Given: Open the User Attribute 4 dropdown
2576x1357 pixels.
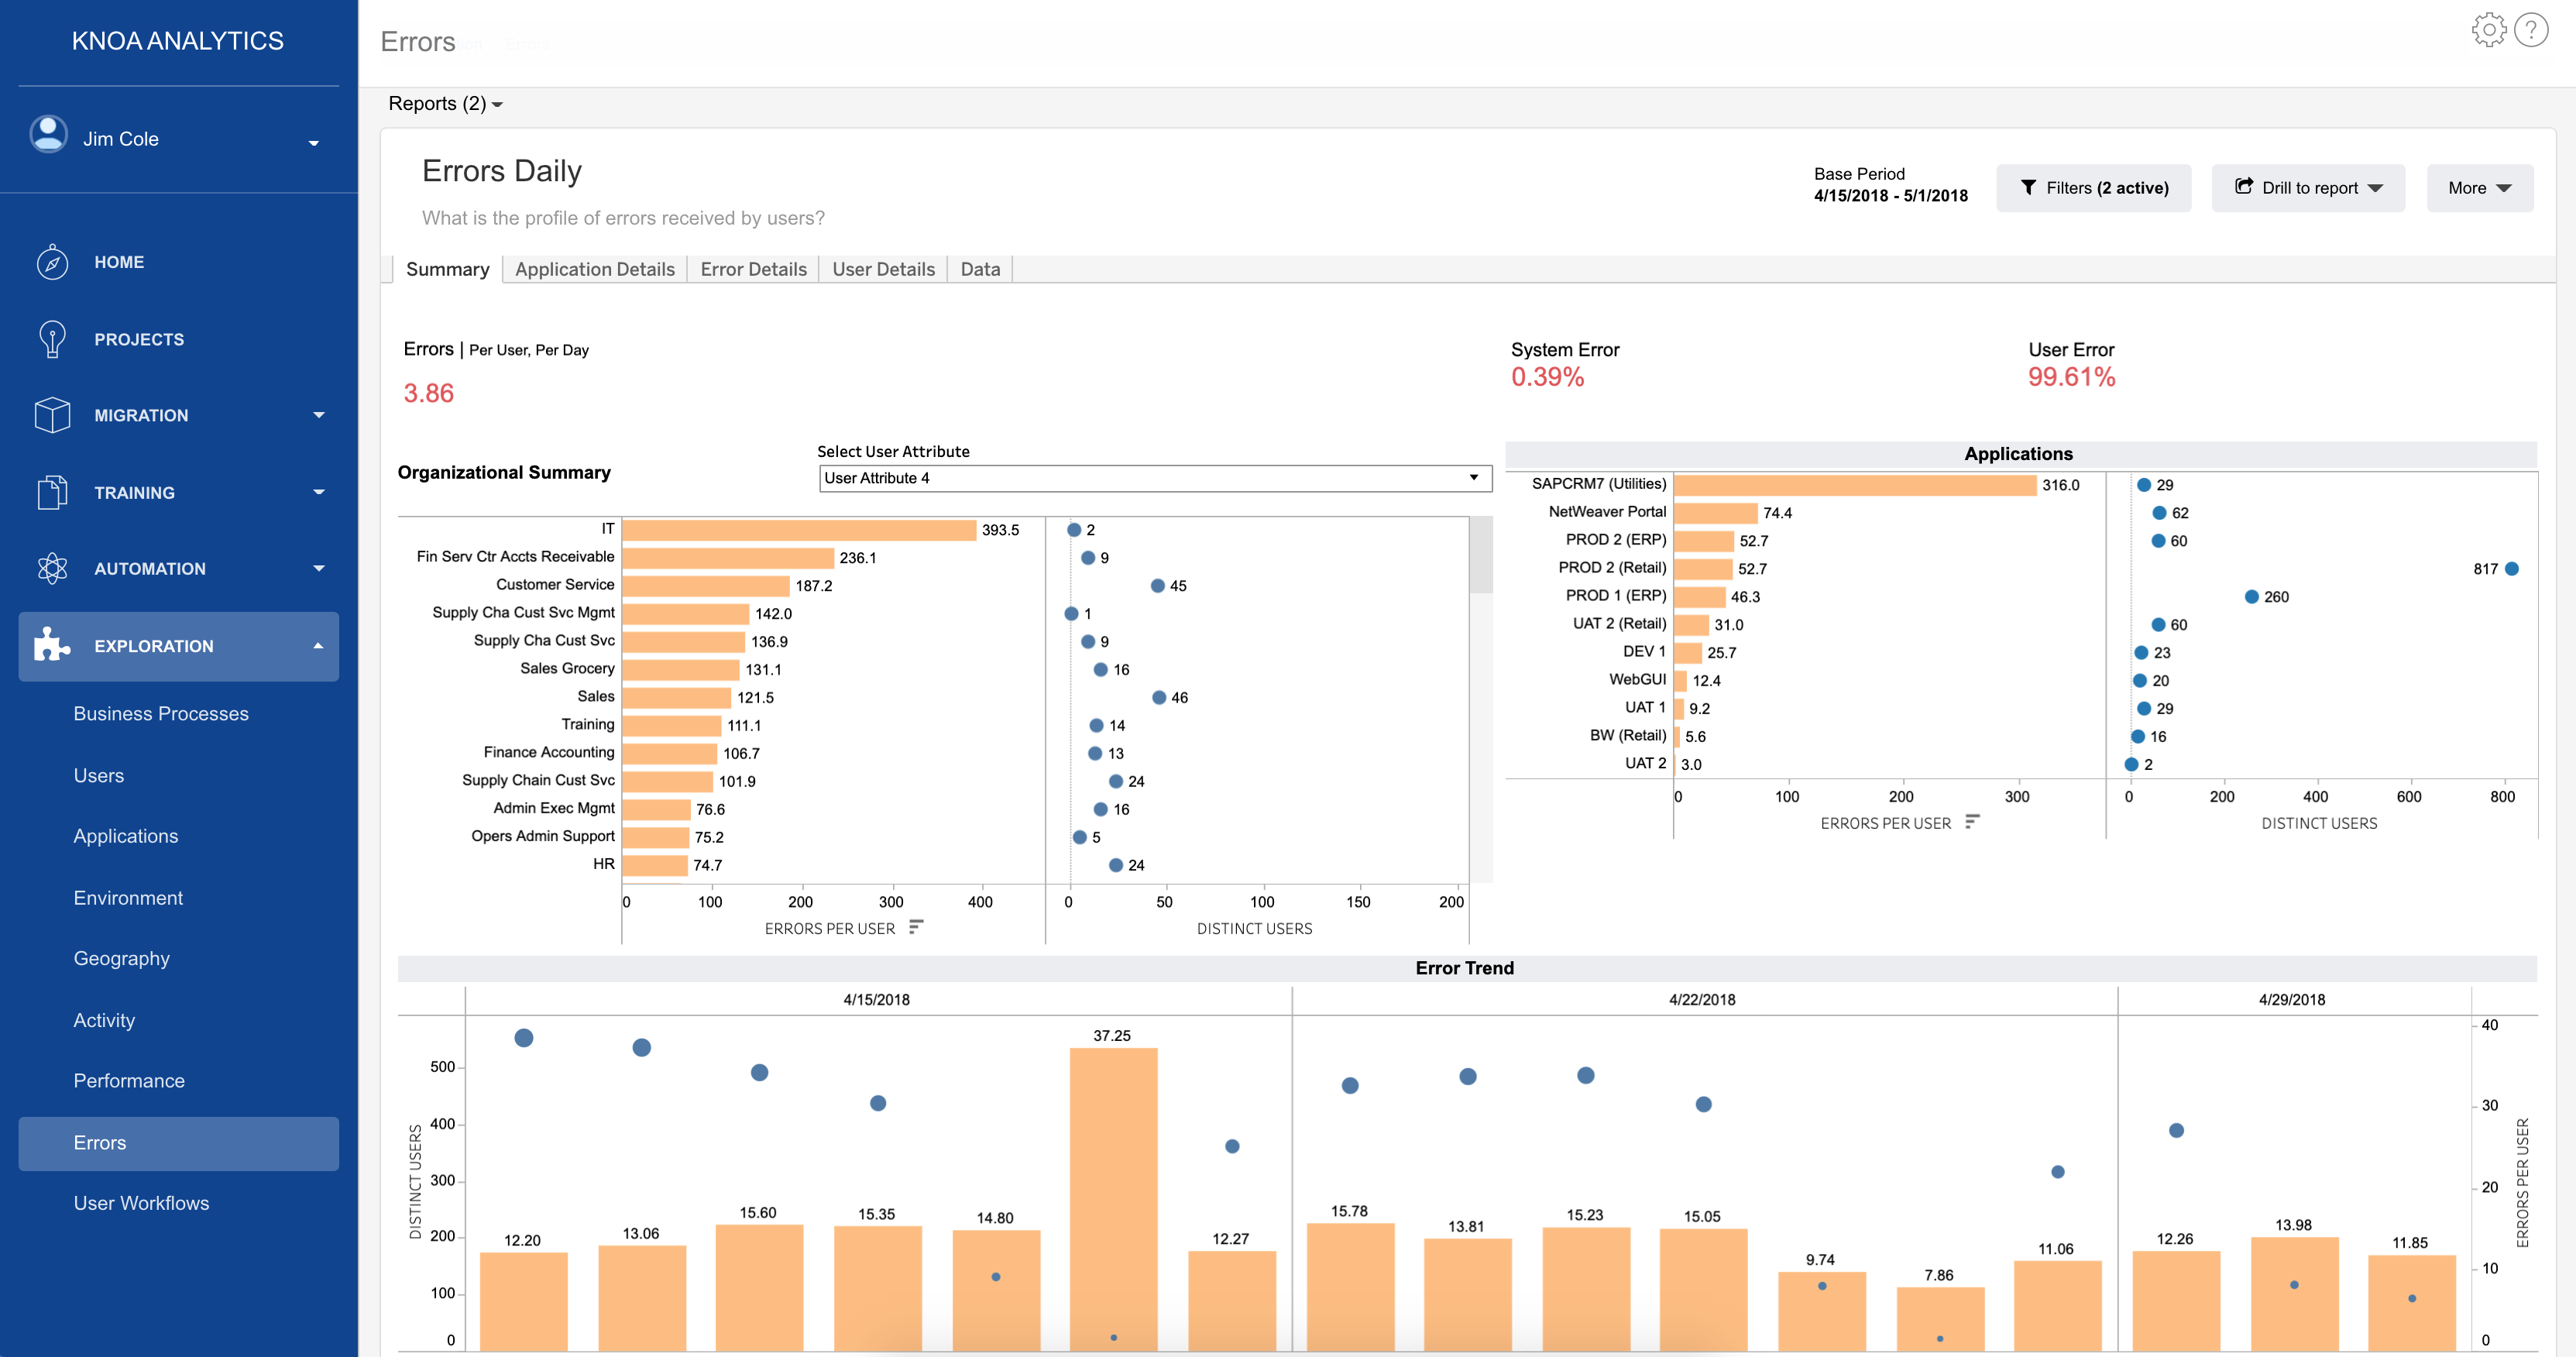Looking at the screenshot, I should click(1154, 478).
